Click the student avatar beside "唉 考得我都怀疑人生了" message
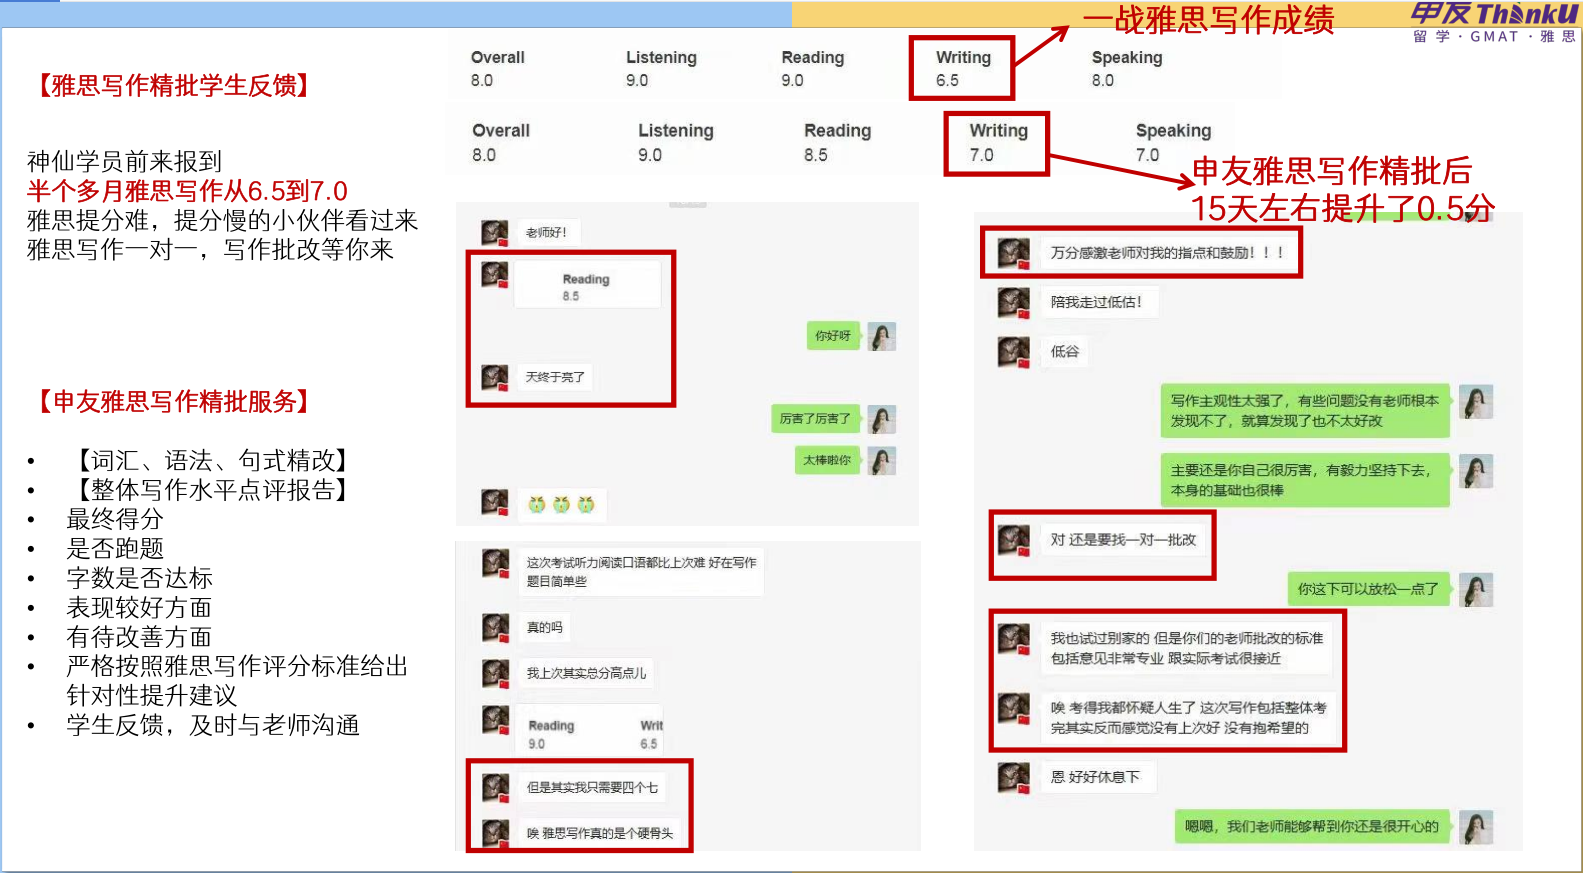The height and width of the screenshot is (873, 1583). pyautogui.click(x=1014, y=708)
